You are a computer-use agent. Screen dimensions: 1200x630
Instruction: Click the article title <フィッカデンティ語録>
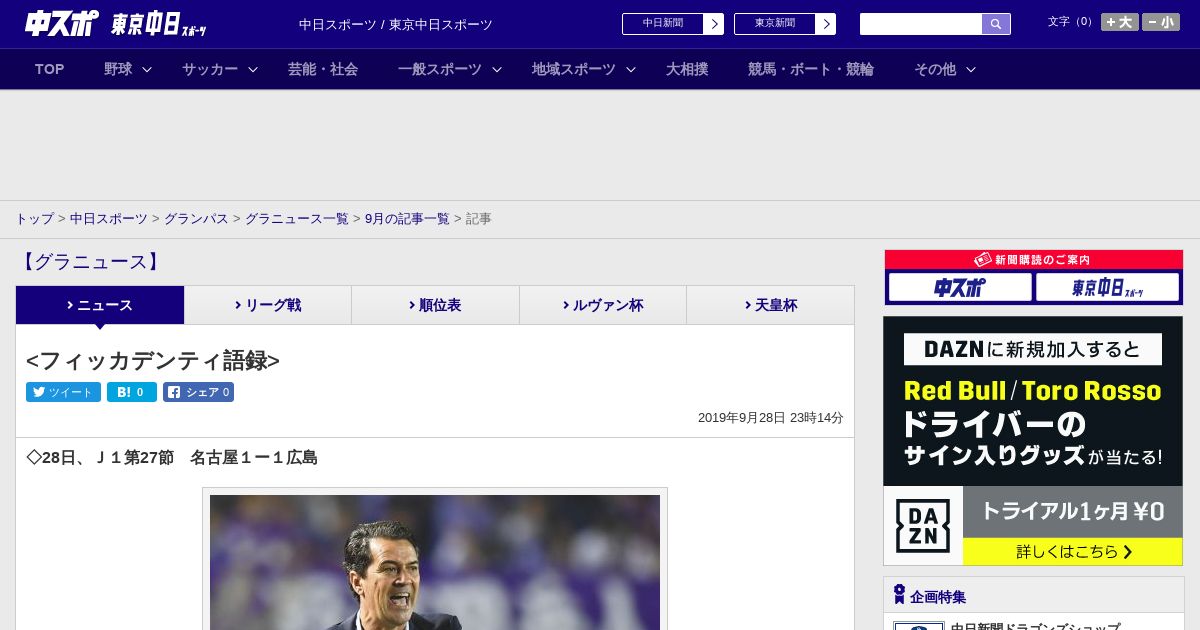click(153, 360)
